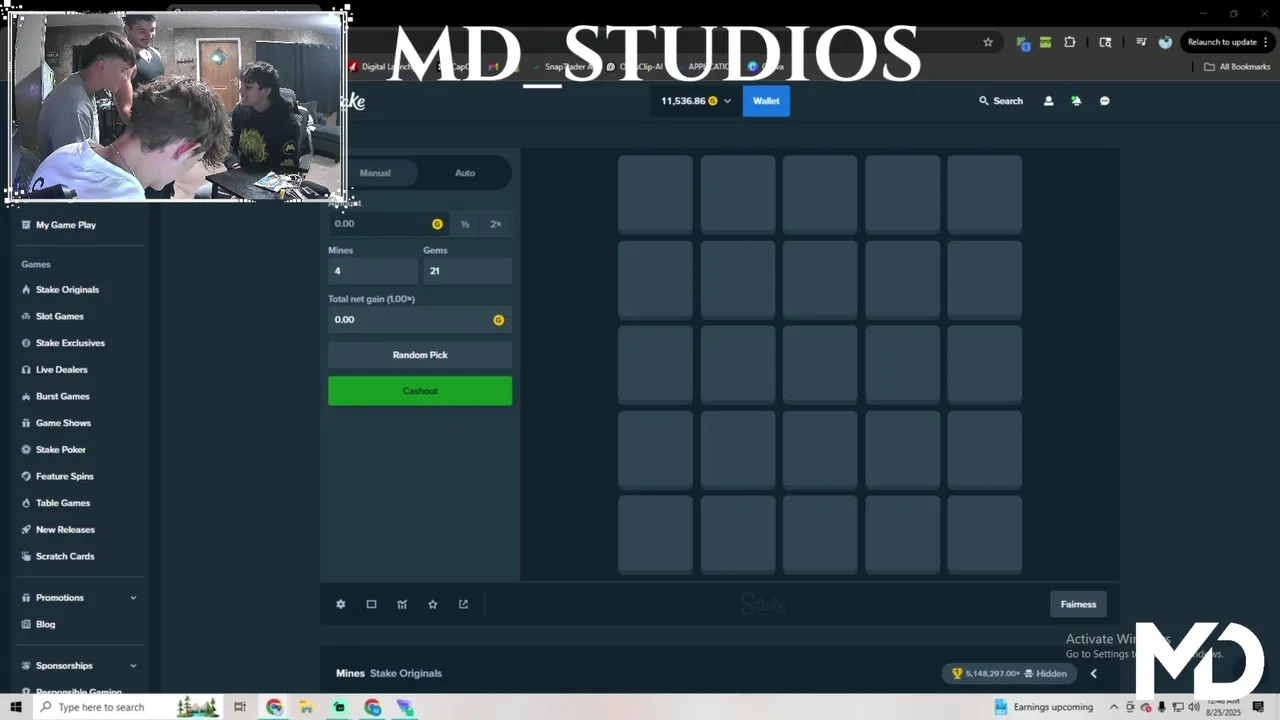Open Stake Originals category
Image resolution: width=1280 pixels, height=720 pixels.
pos(67,290)
